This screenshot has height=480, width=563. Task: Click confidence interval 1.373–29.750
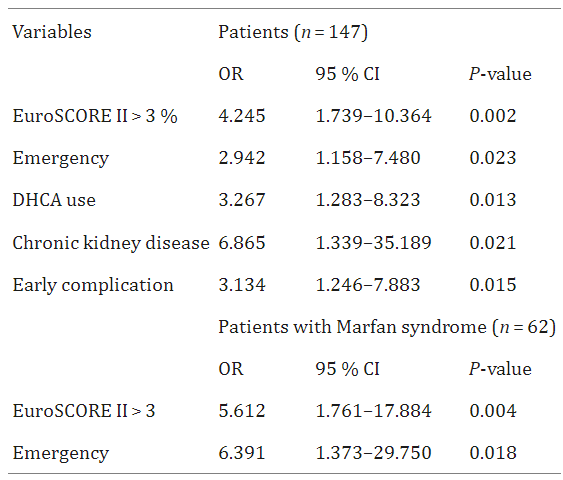(373, 453)
